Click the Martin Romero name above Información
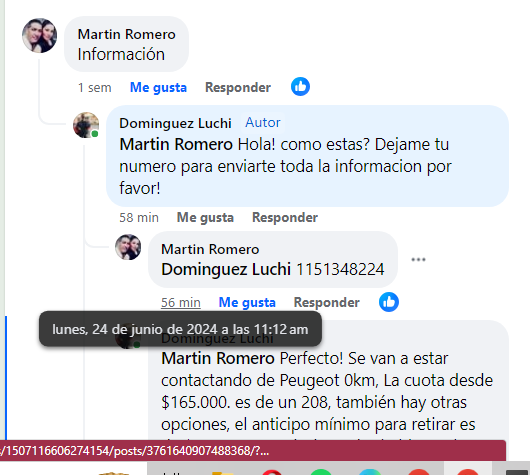 click(126, 34)
